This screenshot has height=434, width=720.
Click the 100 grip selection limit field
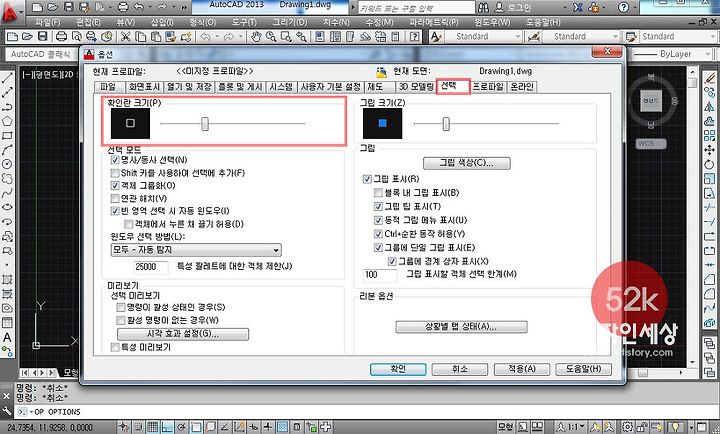(x=380, y=275)
